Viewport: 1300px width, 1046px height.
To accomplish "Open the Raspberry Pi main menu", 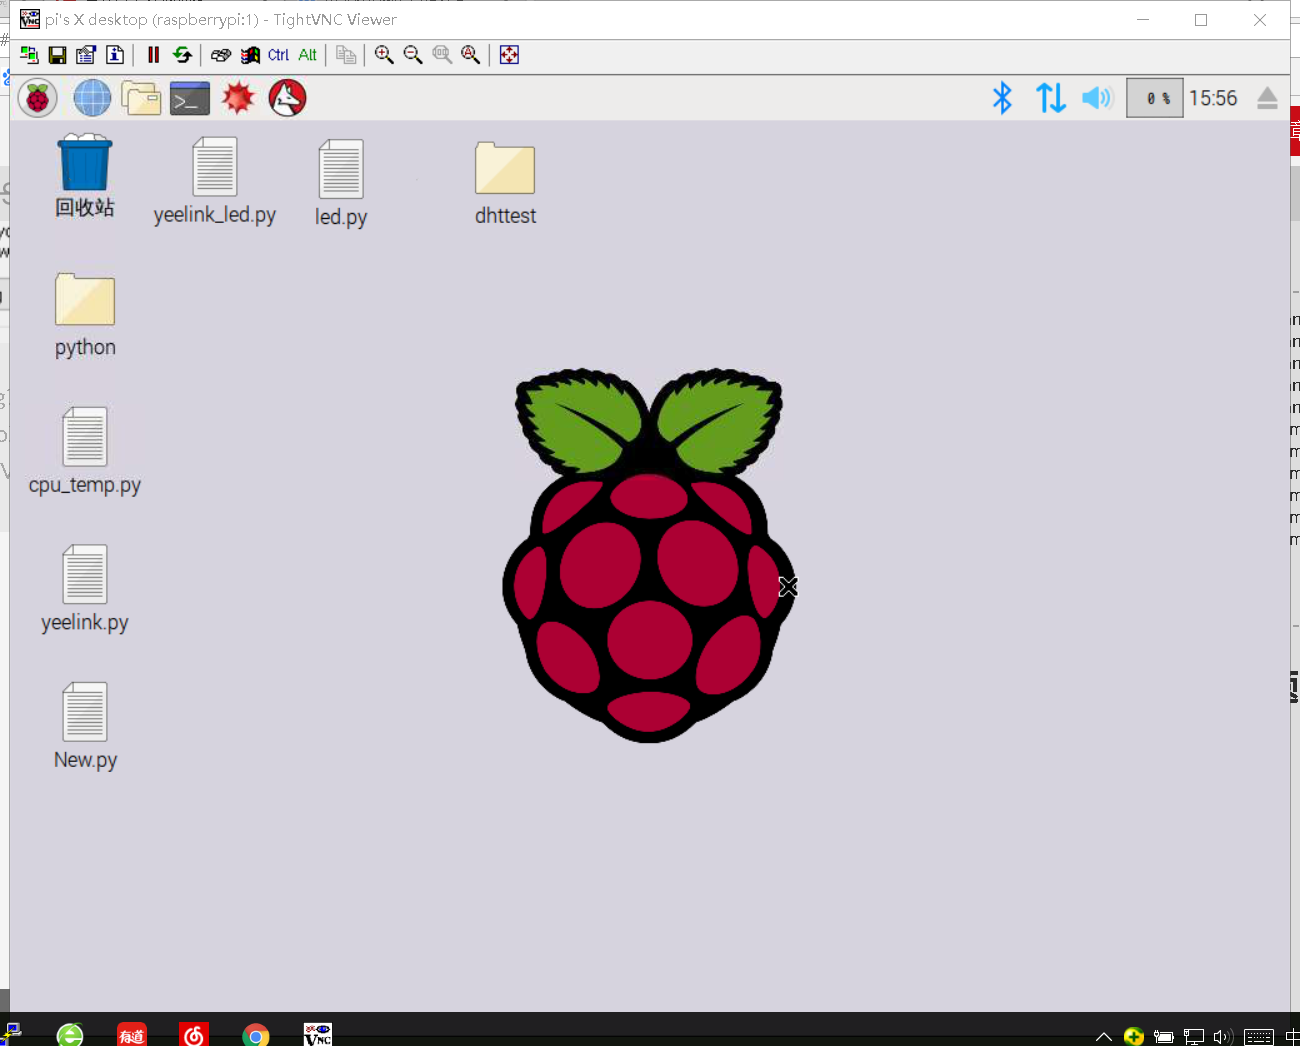I will tap(38, 98).
